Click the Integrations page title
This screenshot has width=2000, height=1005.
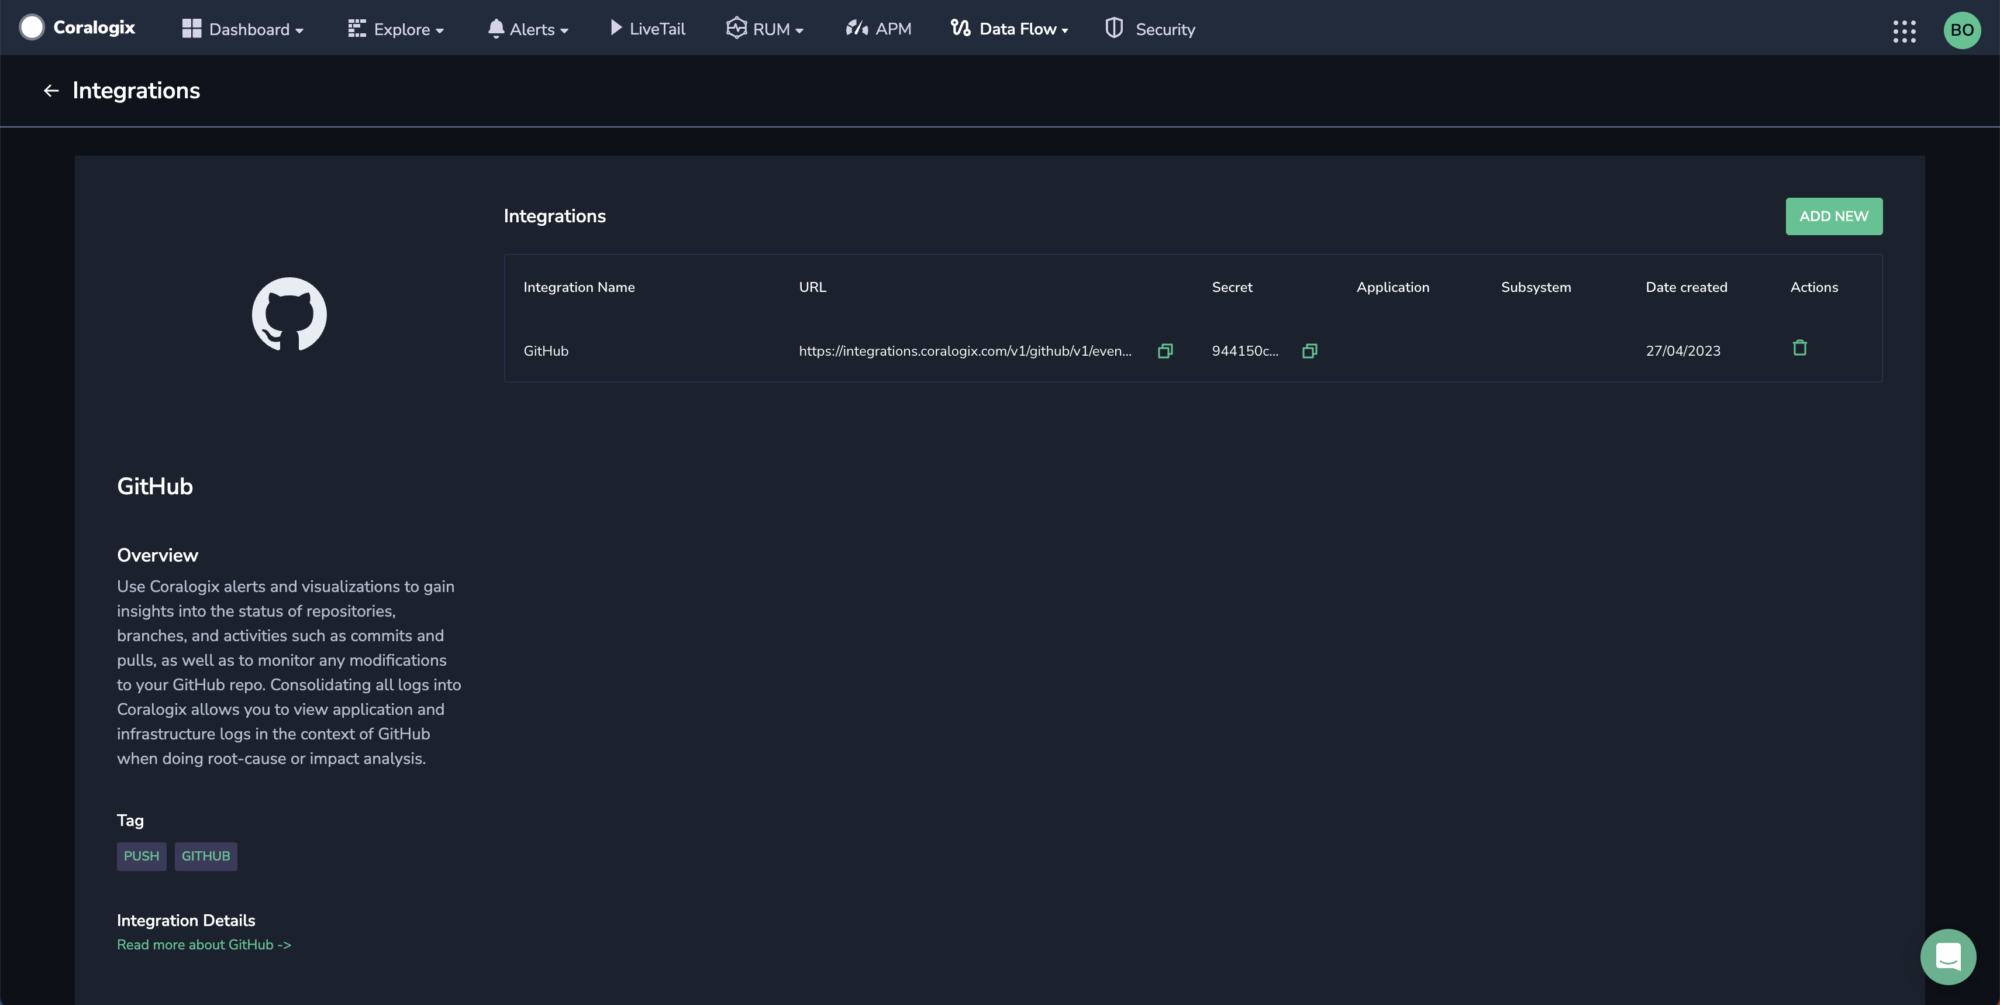click(136, 91)
